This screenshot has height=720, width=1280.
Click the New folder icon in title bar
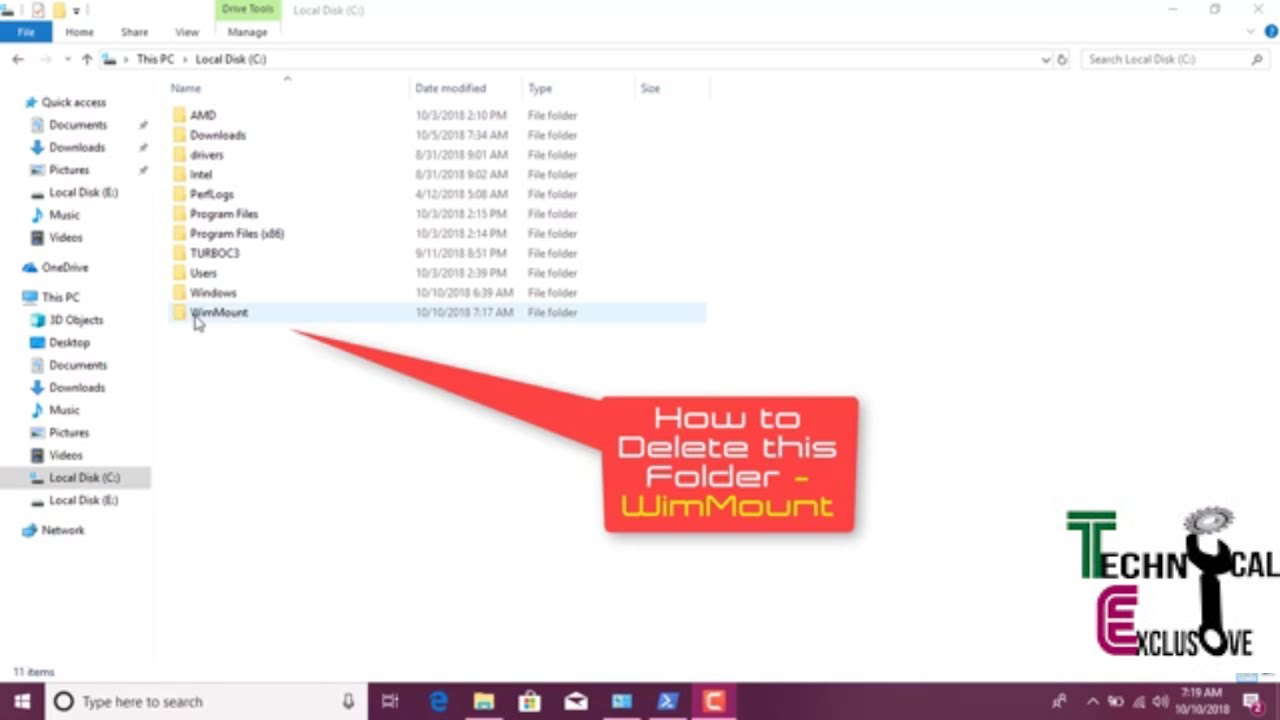click(59, 10)
